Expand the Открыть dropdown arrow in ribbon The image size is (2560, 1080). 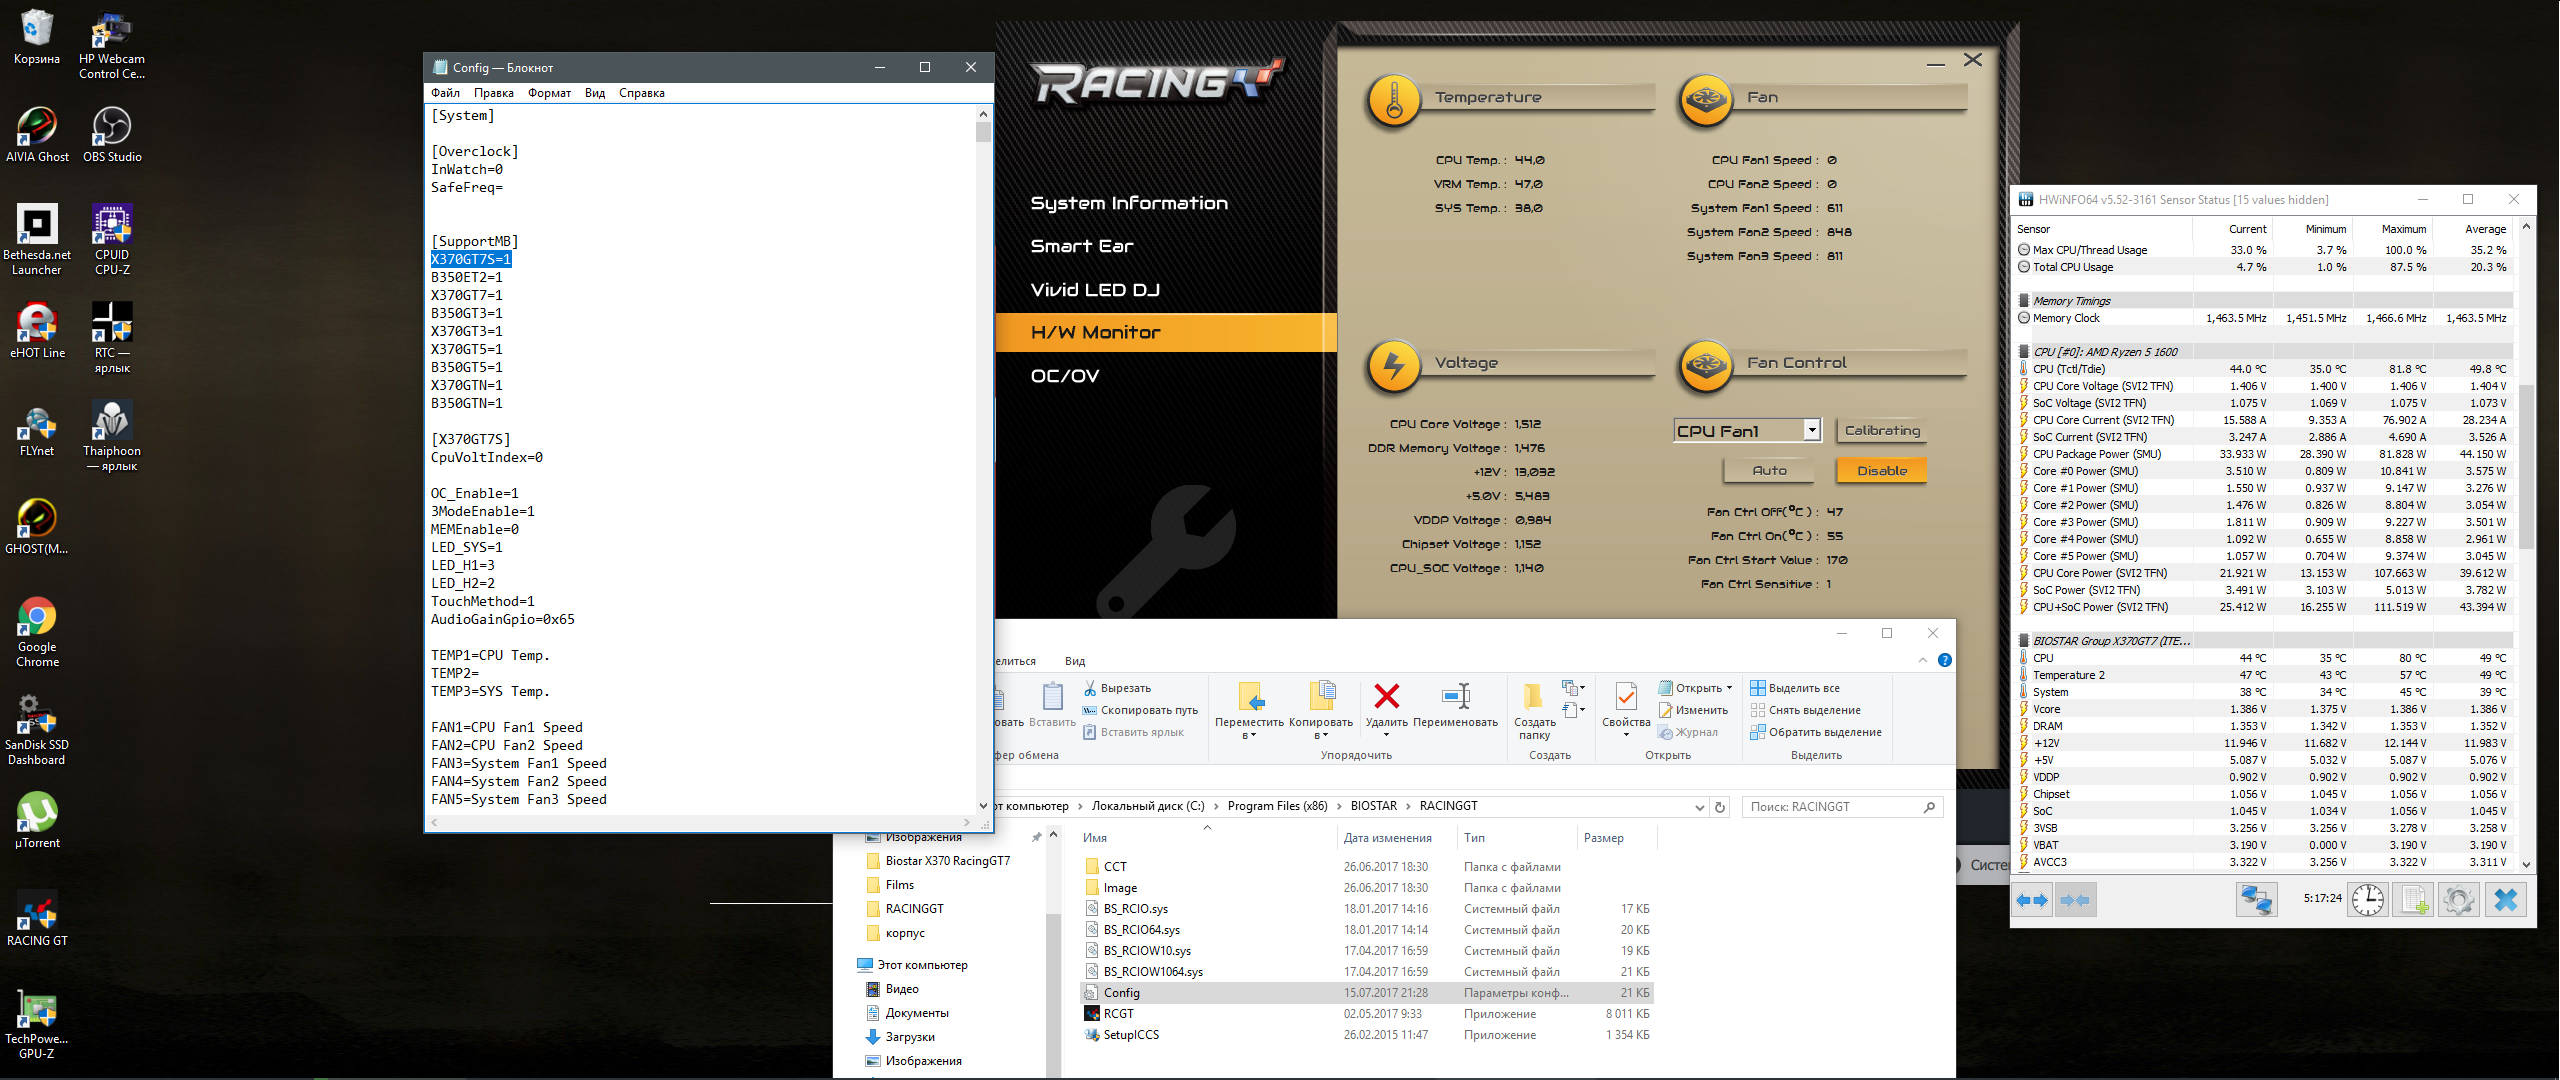tap(1729, 688)
